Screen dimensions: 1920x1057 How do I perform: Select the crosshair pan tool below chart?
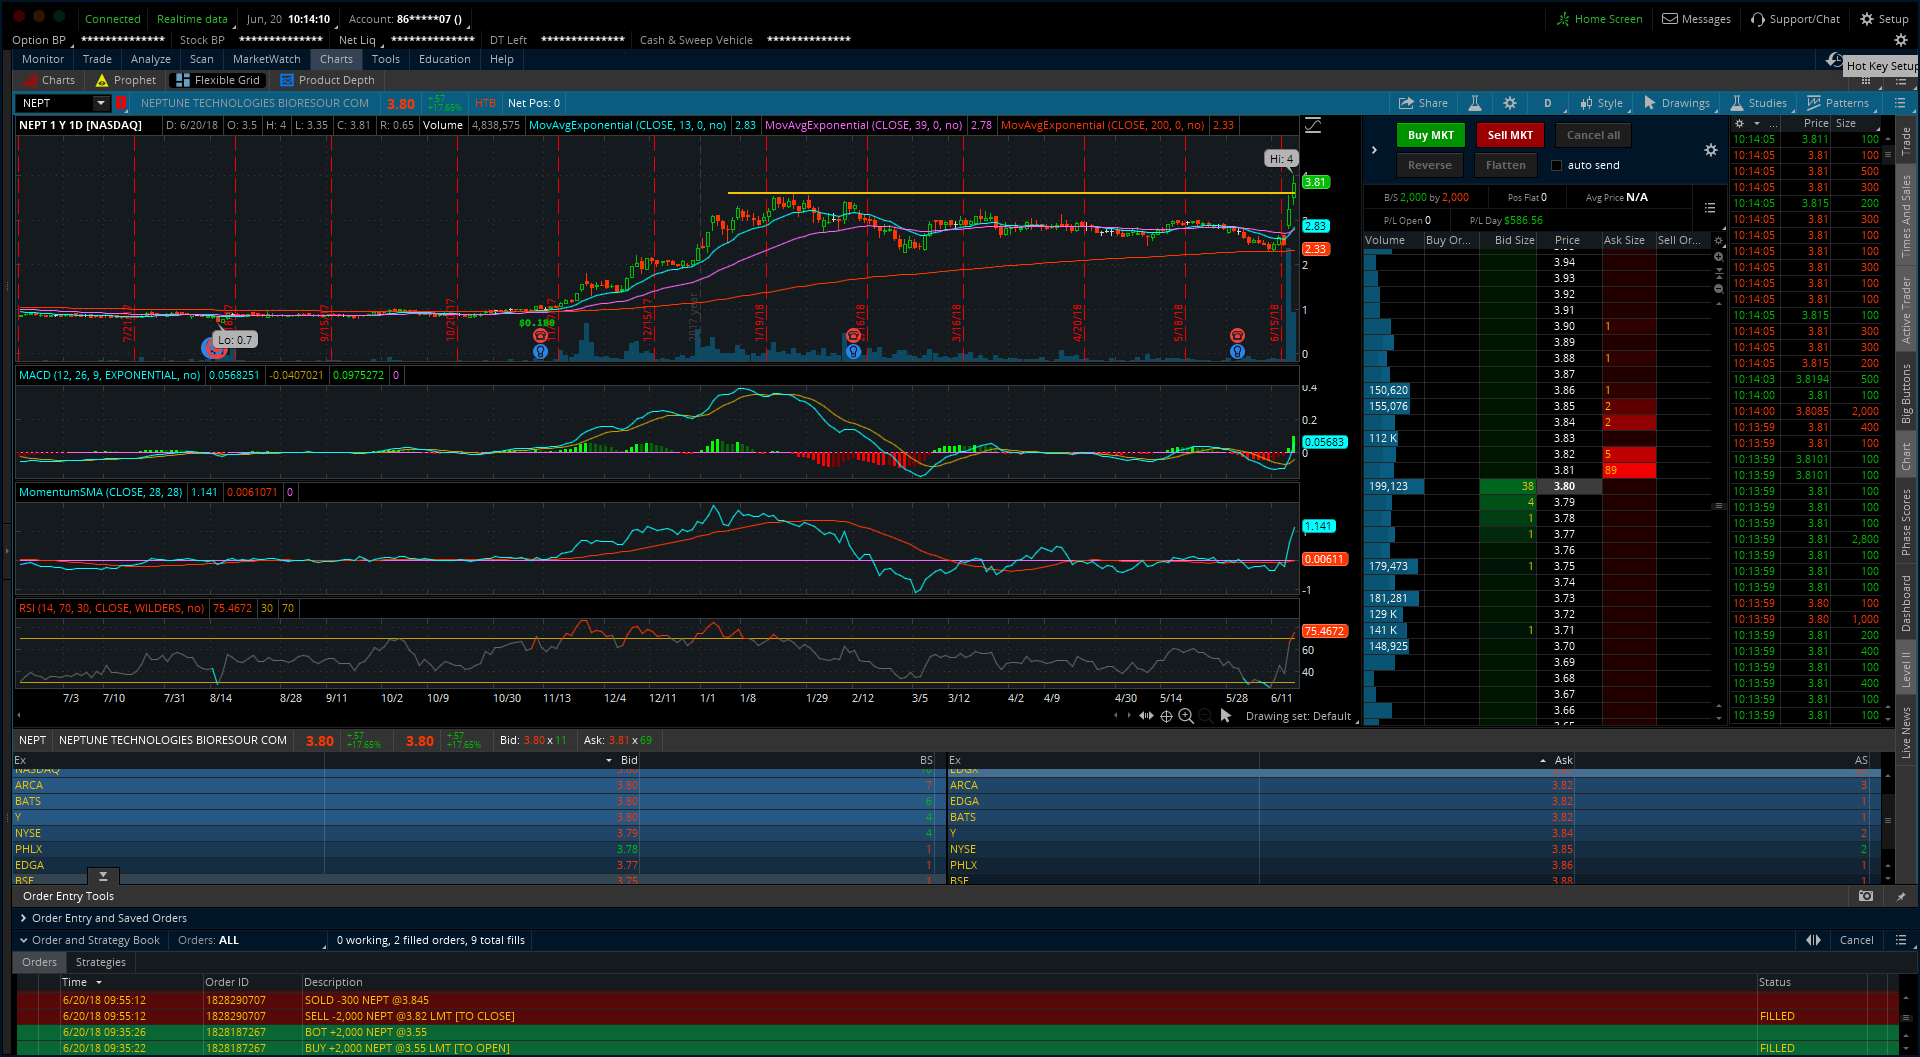point(1166,716)
